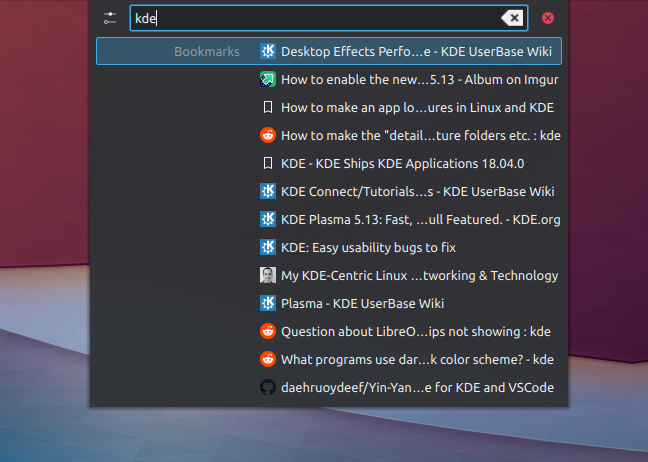Clear the search text with the backspace icon

coord(511,18)
